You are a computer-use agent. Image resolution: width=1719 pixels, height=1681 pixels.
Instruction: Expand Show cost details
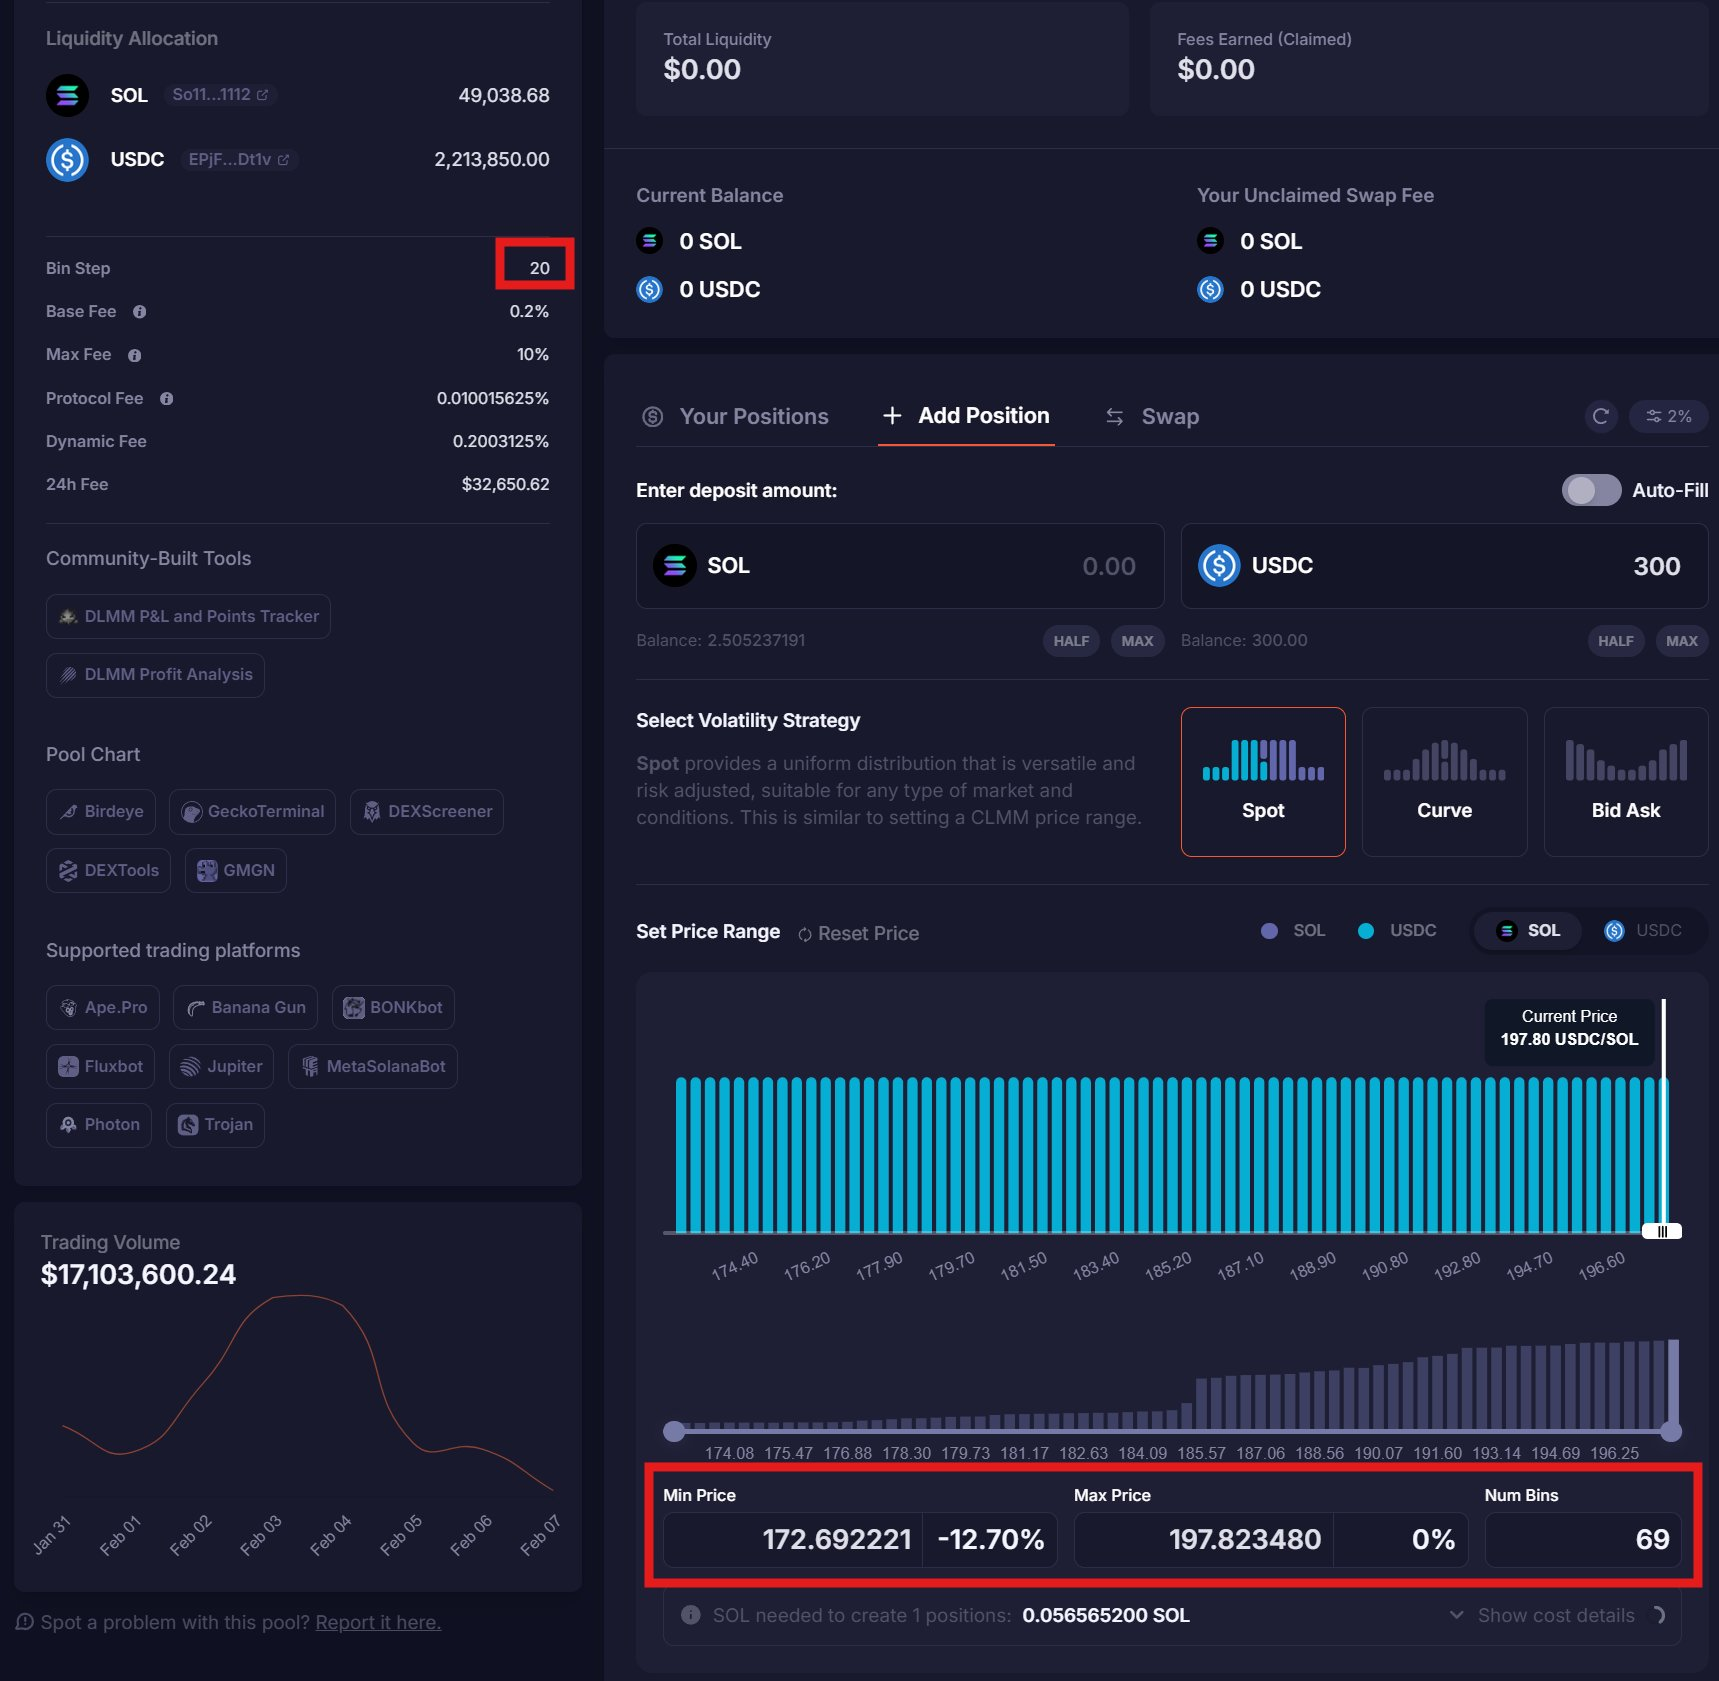coord(1555,1615)
